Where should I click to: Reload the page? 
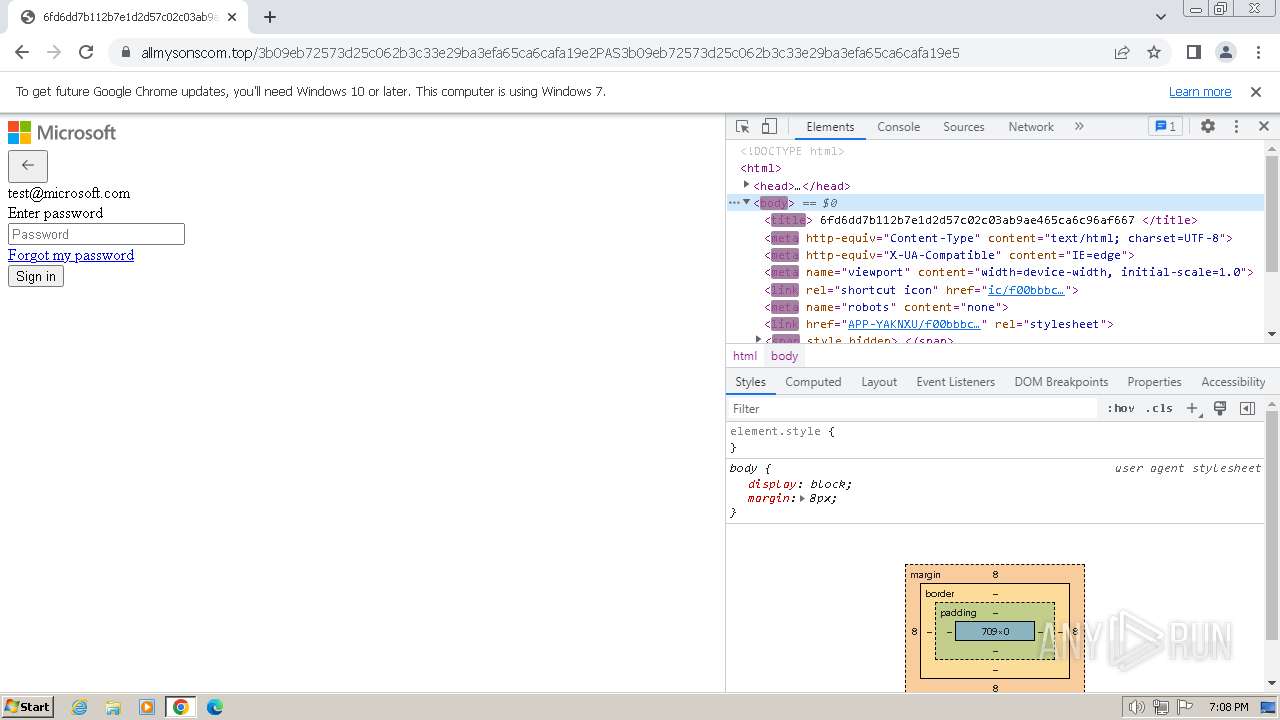pyautogui.click(x=86, y=52)
